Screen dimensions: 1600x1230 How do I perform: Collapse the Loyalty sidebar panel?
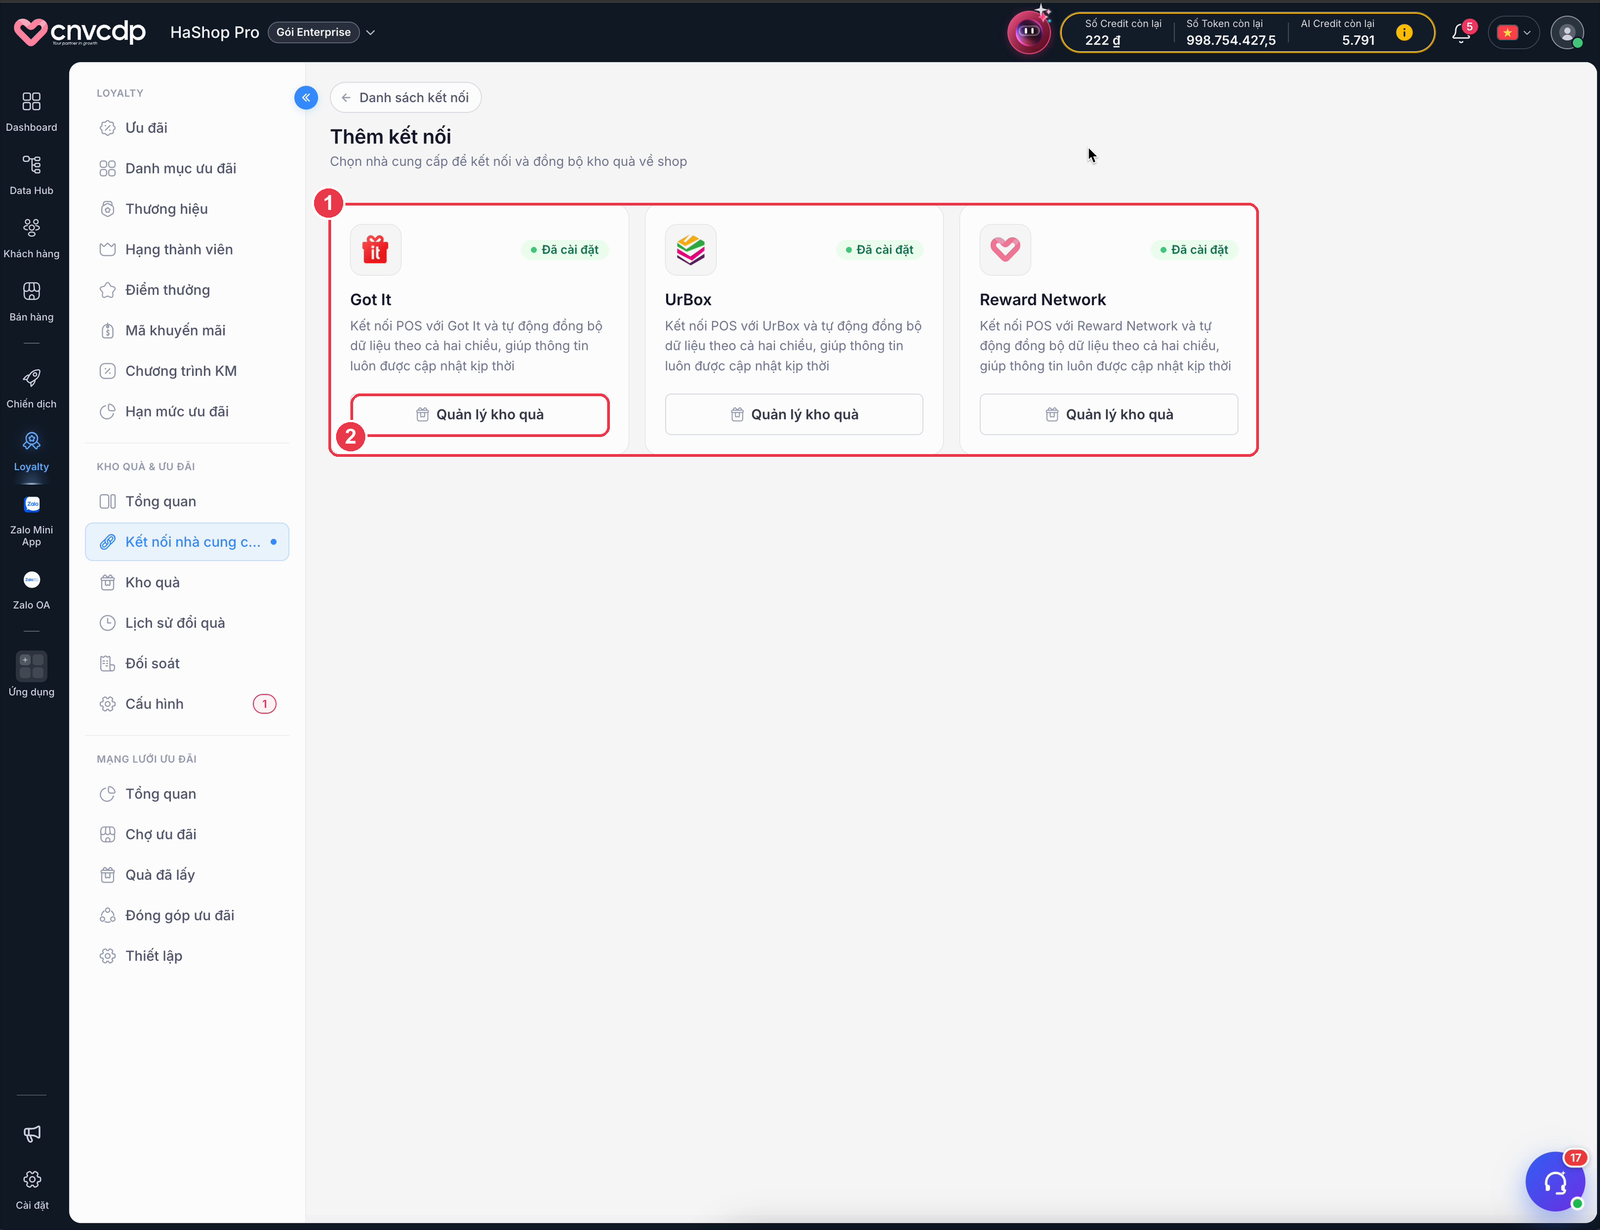click(306, 97)
